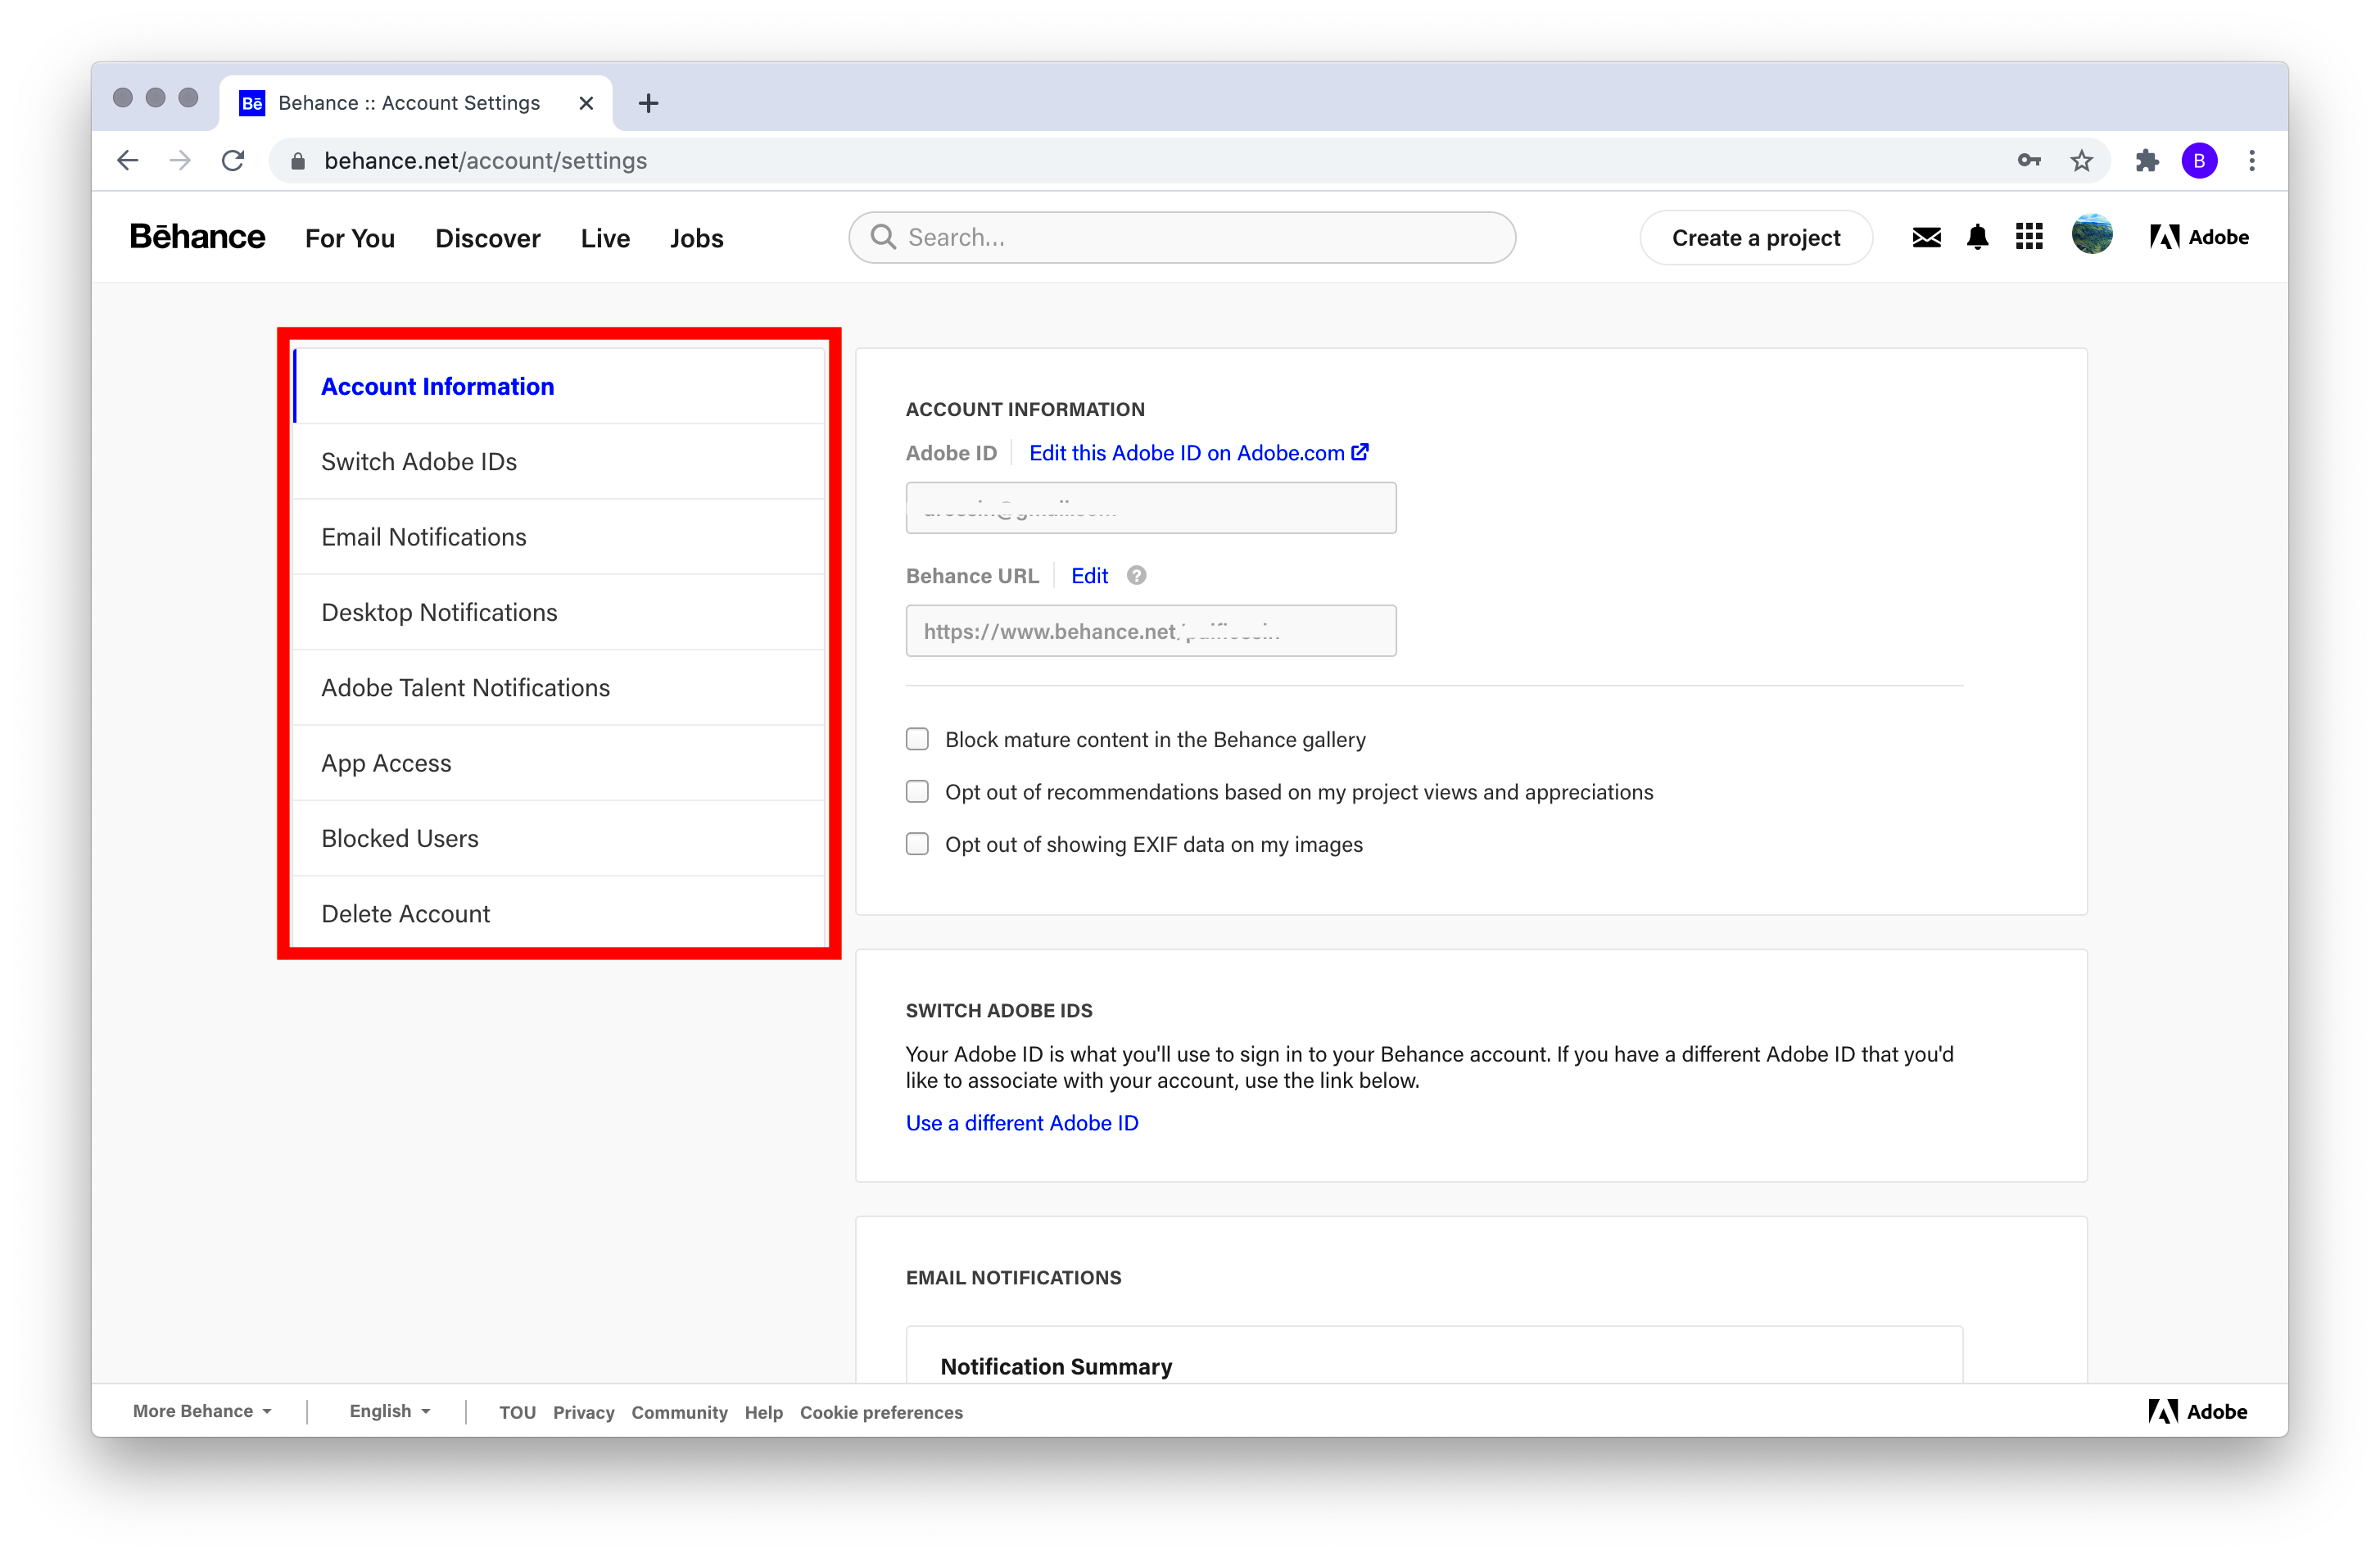This screenshot has width=2380, height=1558.
Task: Enable Opt out of showing EXIF data
Action: click(918, 844)
